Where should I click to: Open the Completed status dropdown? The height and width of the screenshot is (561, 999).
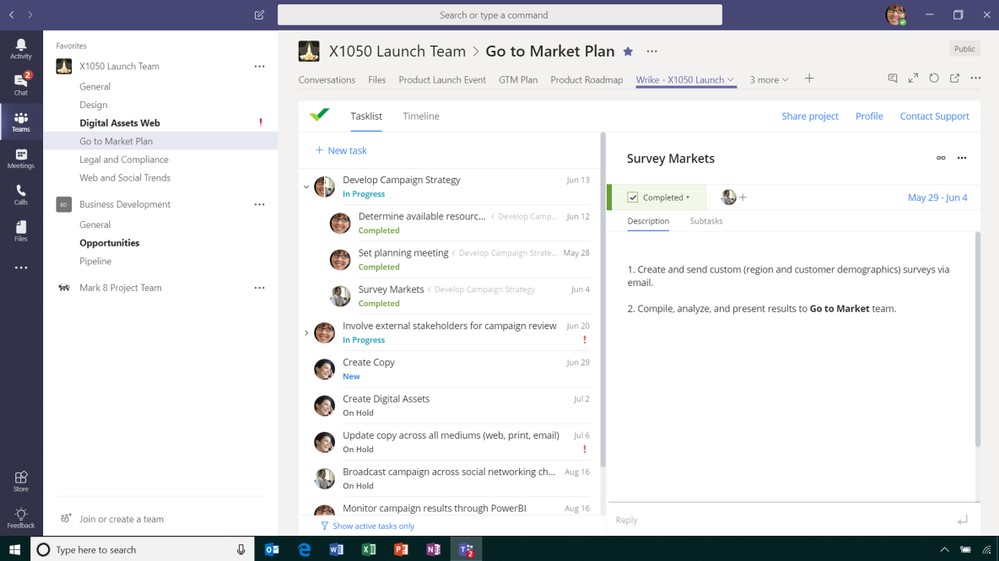point(666,197)
